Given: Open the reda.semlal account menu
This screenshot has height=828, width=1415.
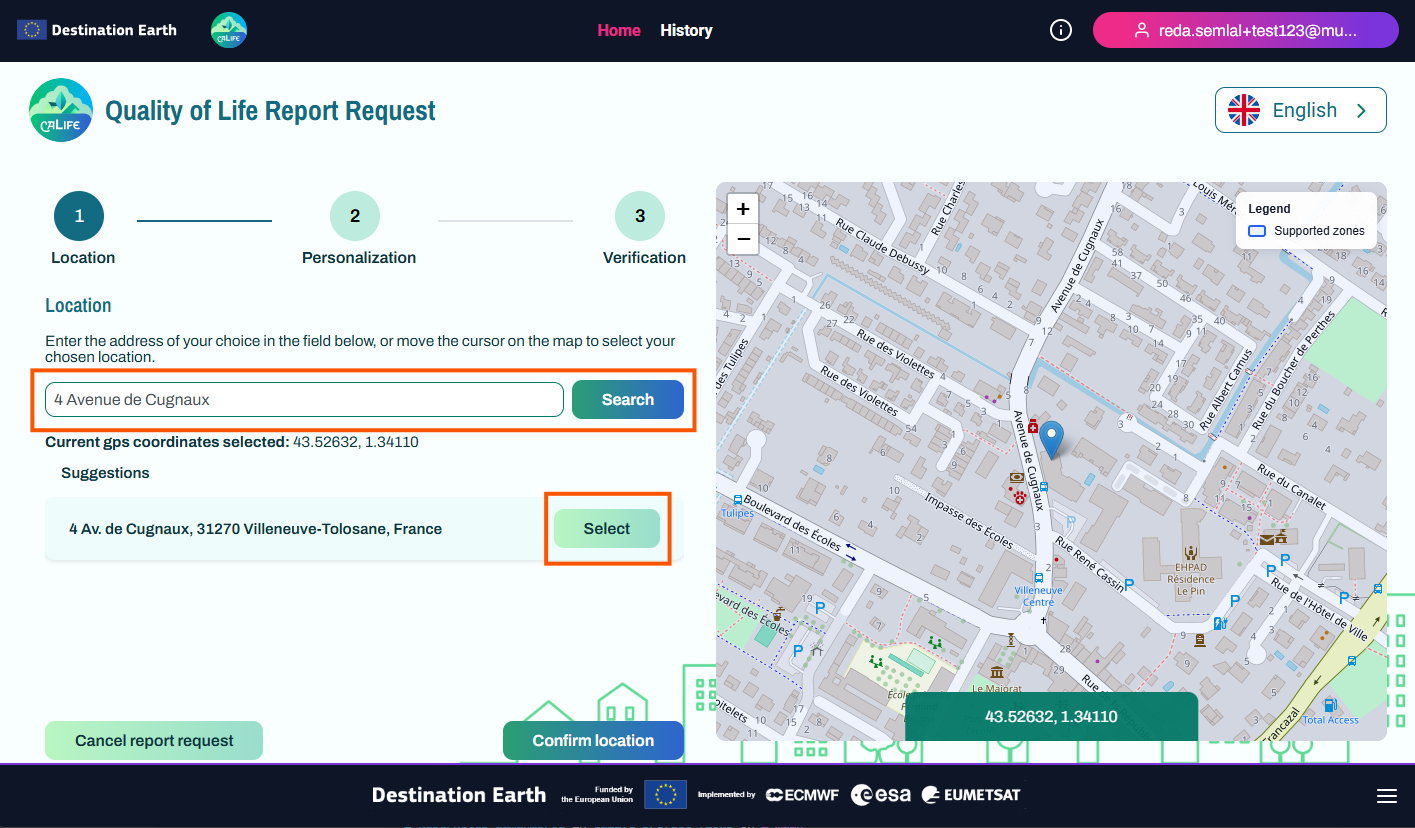Looking at the screenshot, I should point(1245,30).
